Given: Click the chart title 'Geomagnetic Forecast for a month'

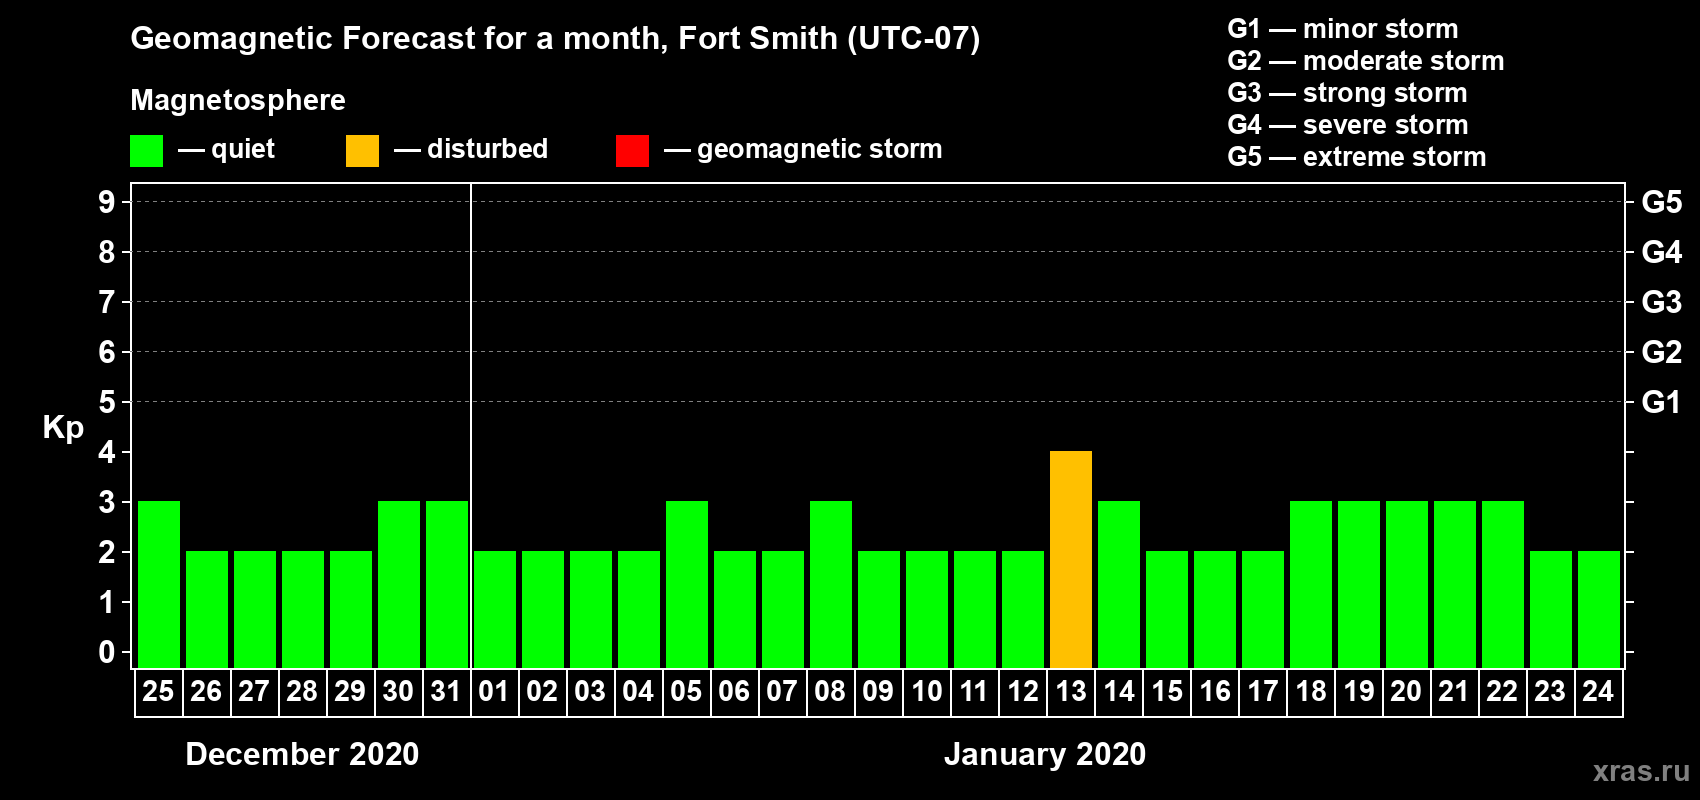Looking at the screenshot, I should pos(399,39).
